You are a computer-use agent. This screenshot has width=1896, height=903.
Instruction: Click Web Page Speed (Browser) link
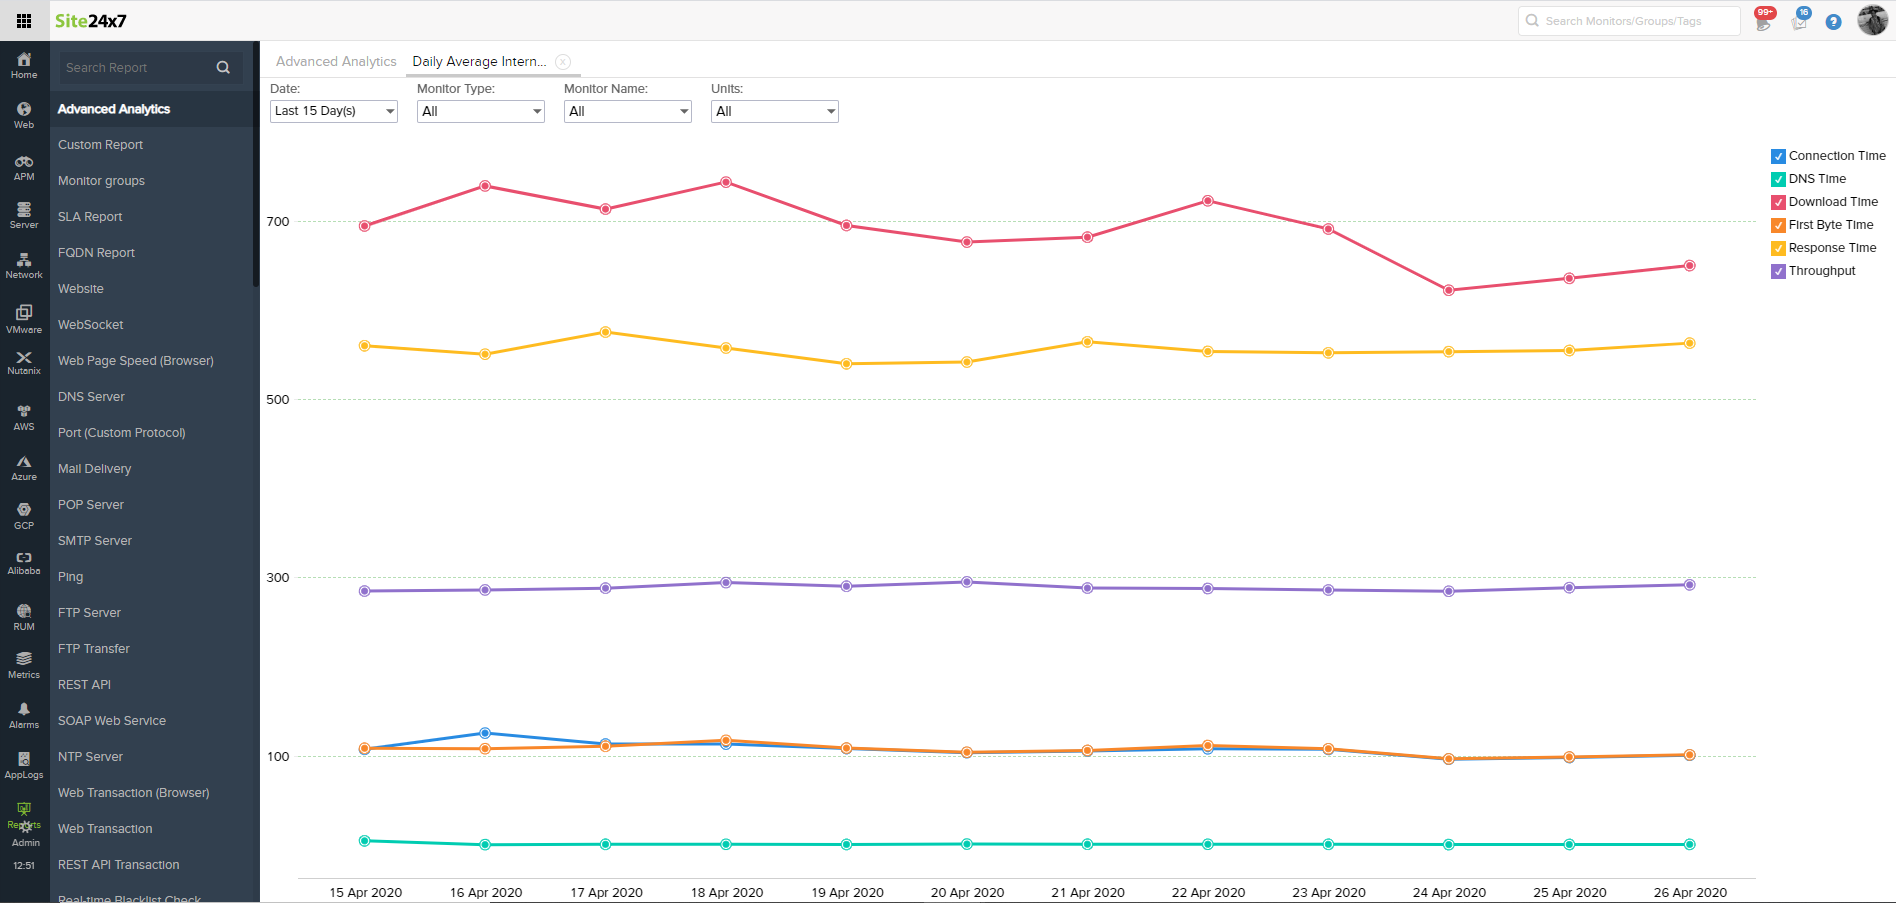pyautogui.click(x=136, y=360)
